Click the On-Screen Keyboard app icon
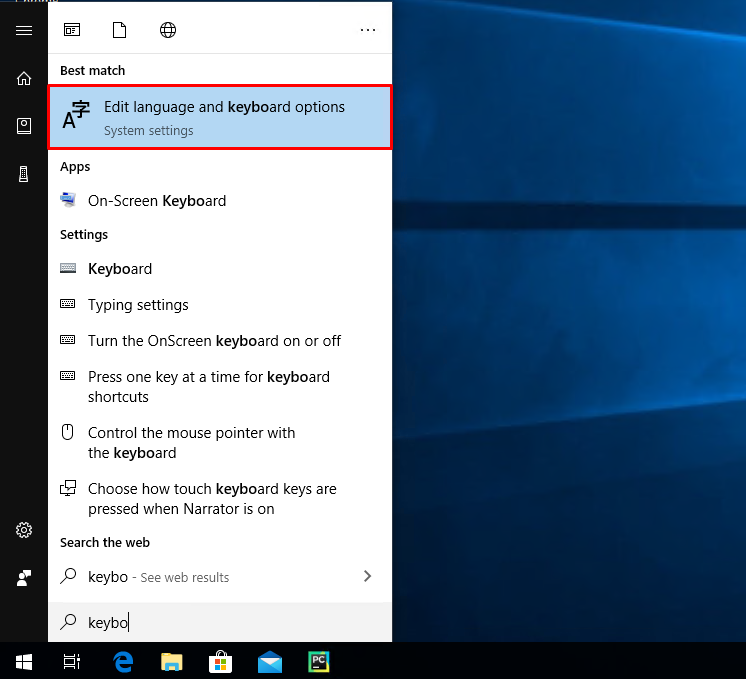This screenshot has width=746, height=679. click(68, 199)
